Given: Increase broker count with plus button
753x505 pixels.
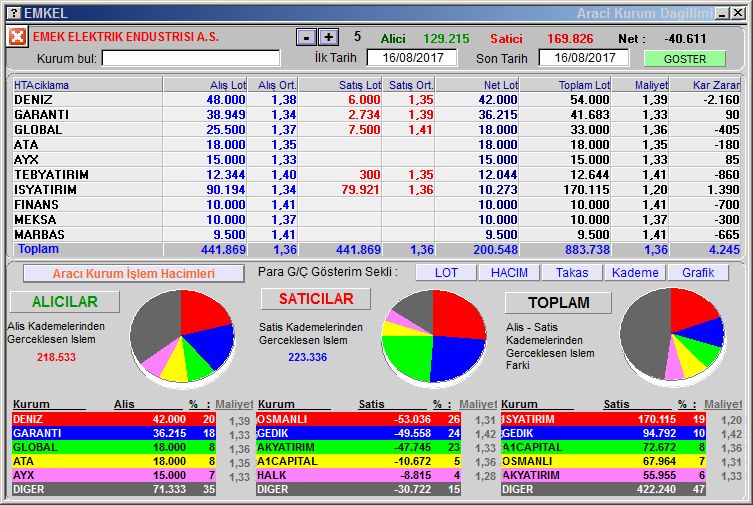Looking at the screenshot, I should [329, 37].
